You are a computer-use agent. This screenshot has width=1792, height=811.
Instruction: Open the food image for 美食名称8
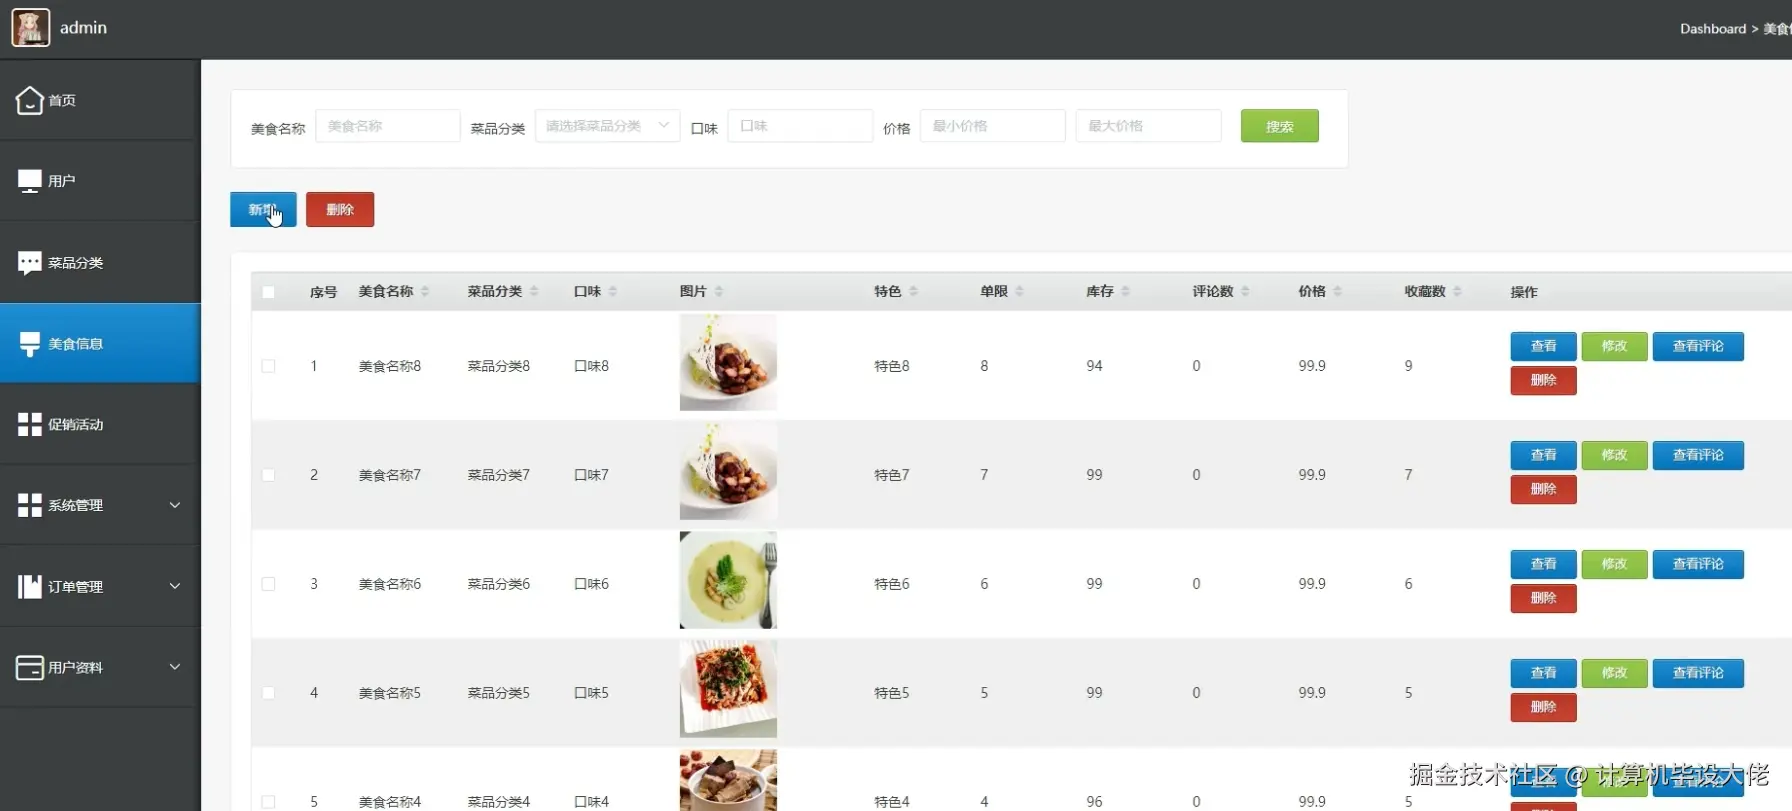[728, 362]
